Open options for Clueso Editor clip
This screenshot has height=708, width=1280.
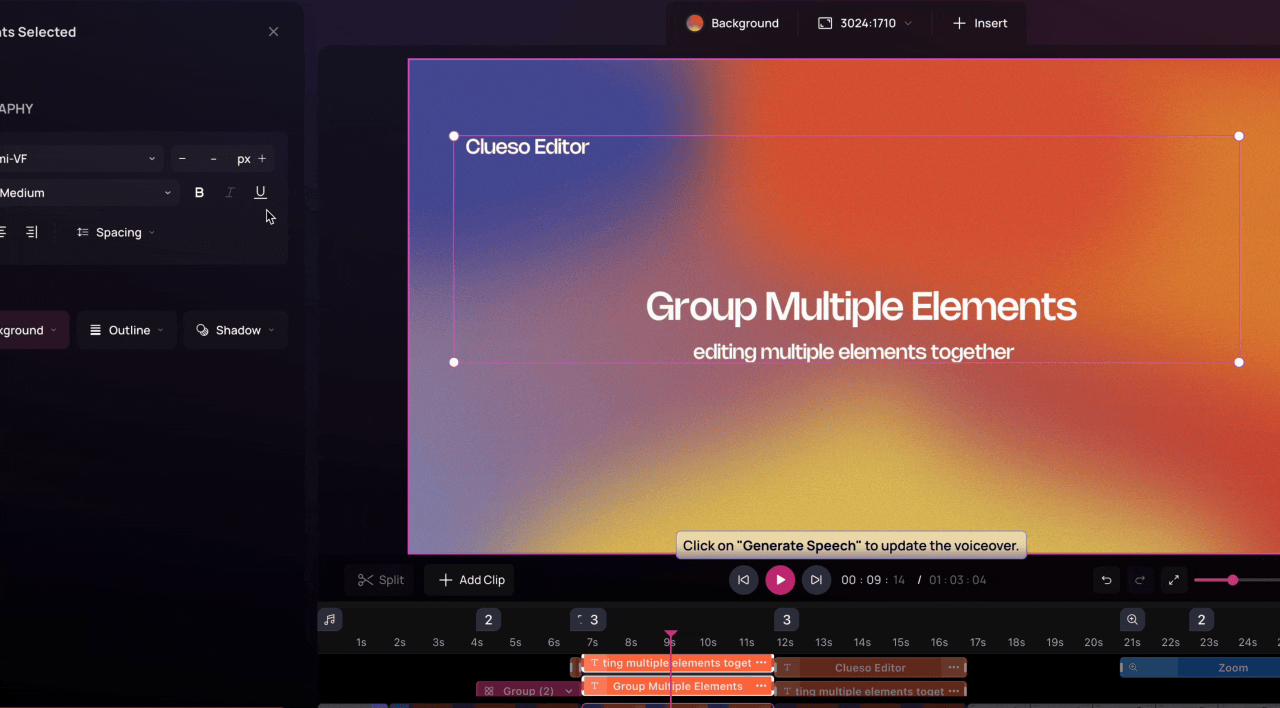point(954,667)
